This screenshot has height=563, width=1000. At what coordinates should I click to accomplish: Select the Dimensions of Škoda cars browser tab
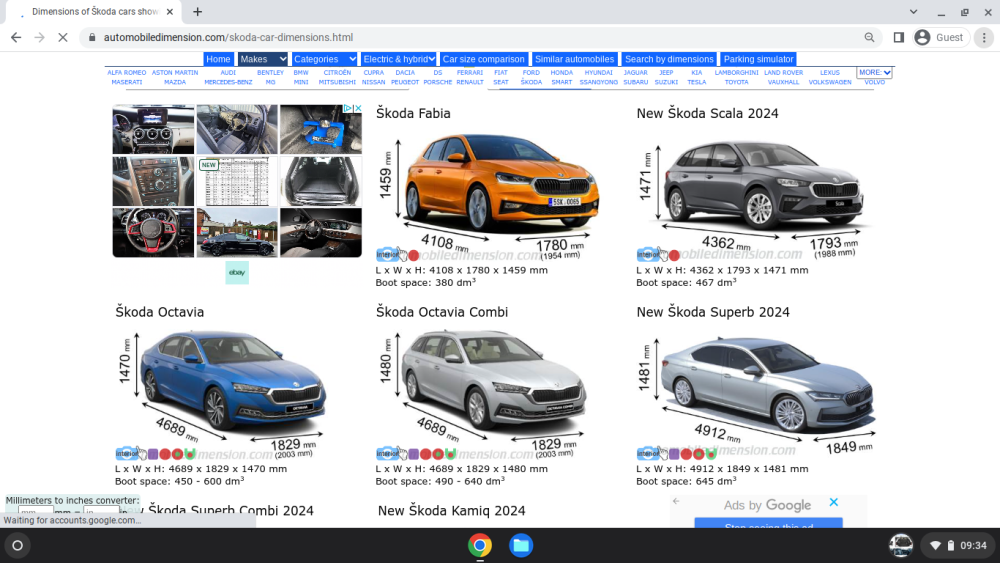tap(94, 11)
